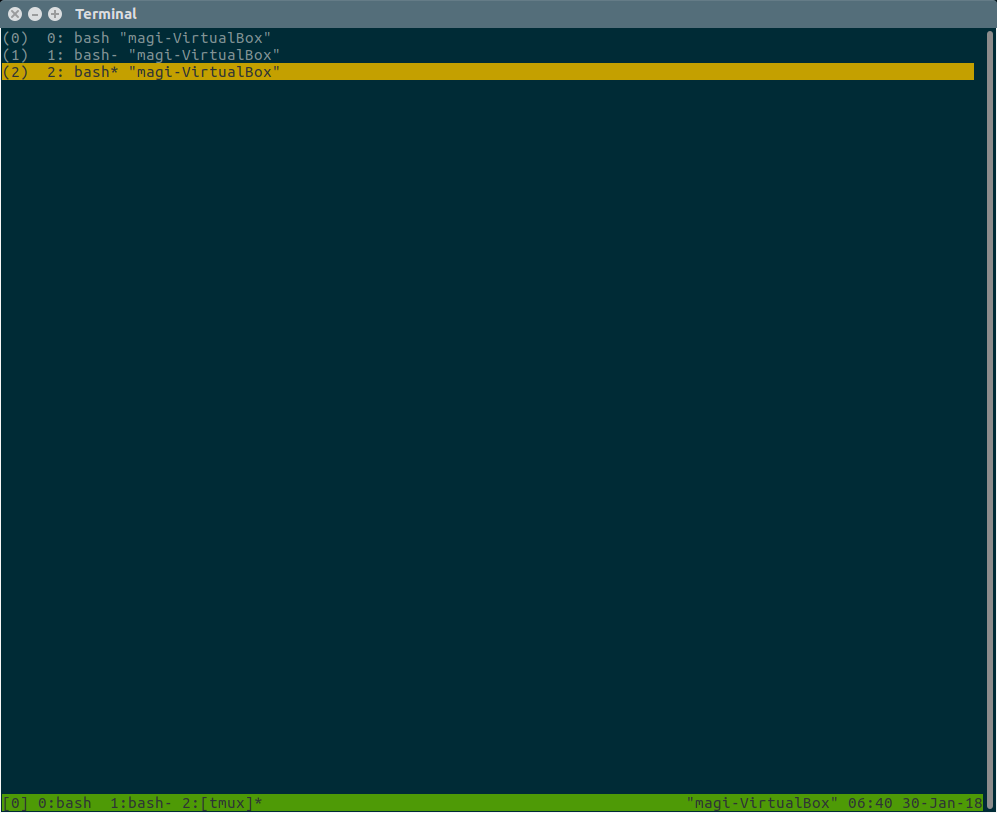Click "magi-VirtualBox" title on highlighted row
The height and width of the screenshot is (813, 997).
click(204, 72)
